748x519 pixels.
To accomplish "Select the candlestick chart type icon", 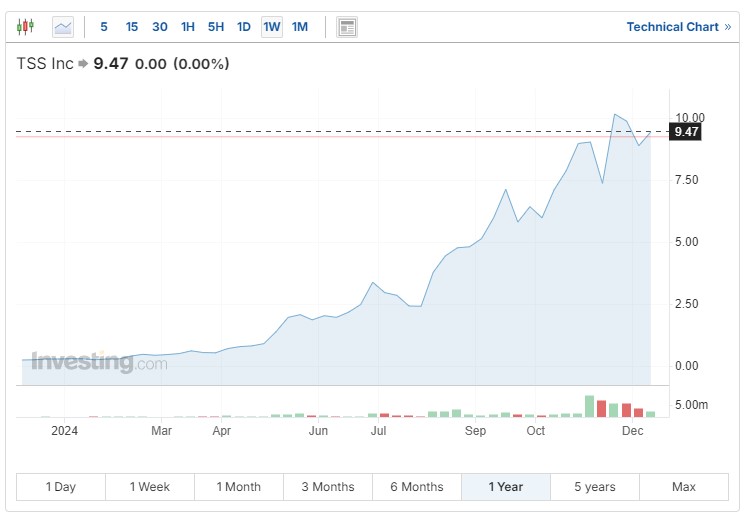I will [26, 27].
